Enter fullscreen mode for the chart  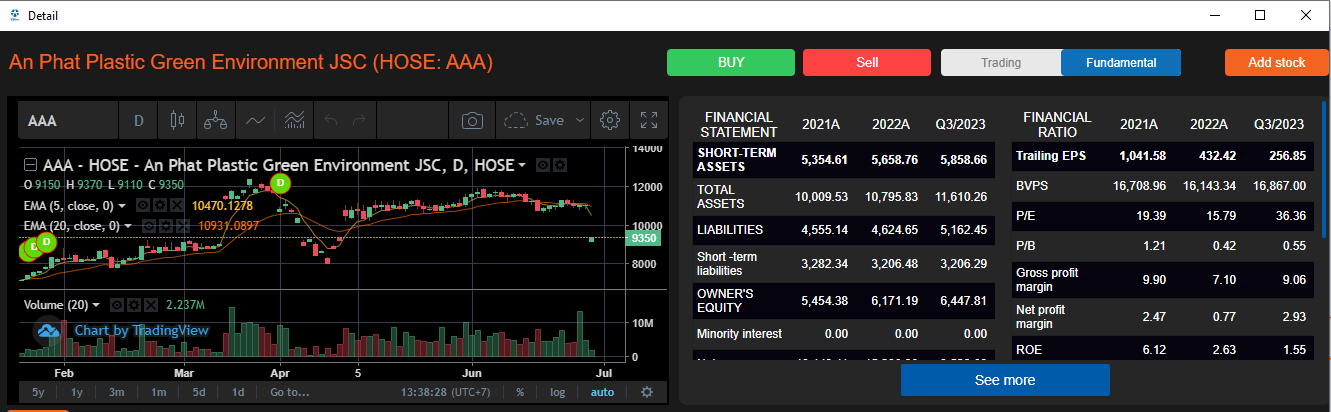pos(648,121)
